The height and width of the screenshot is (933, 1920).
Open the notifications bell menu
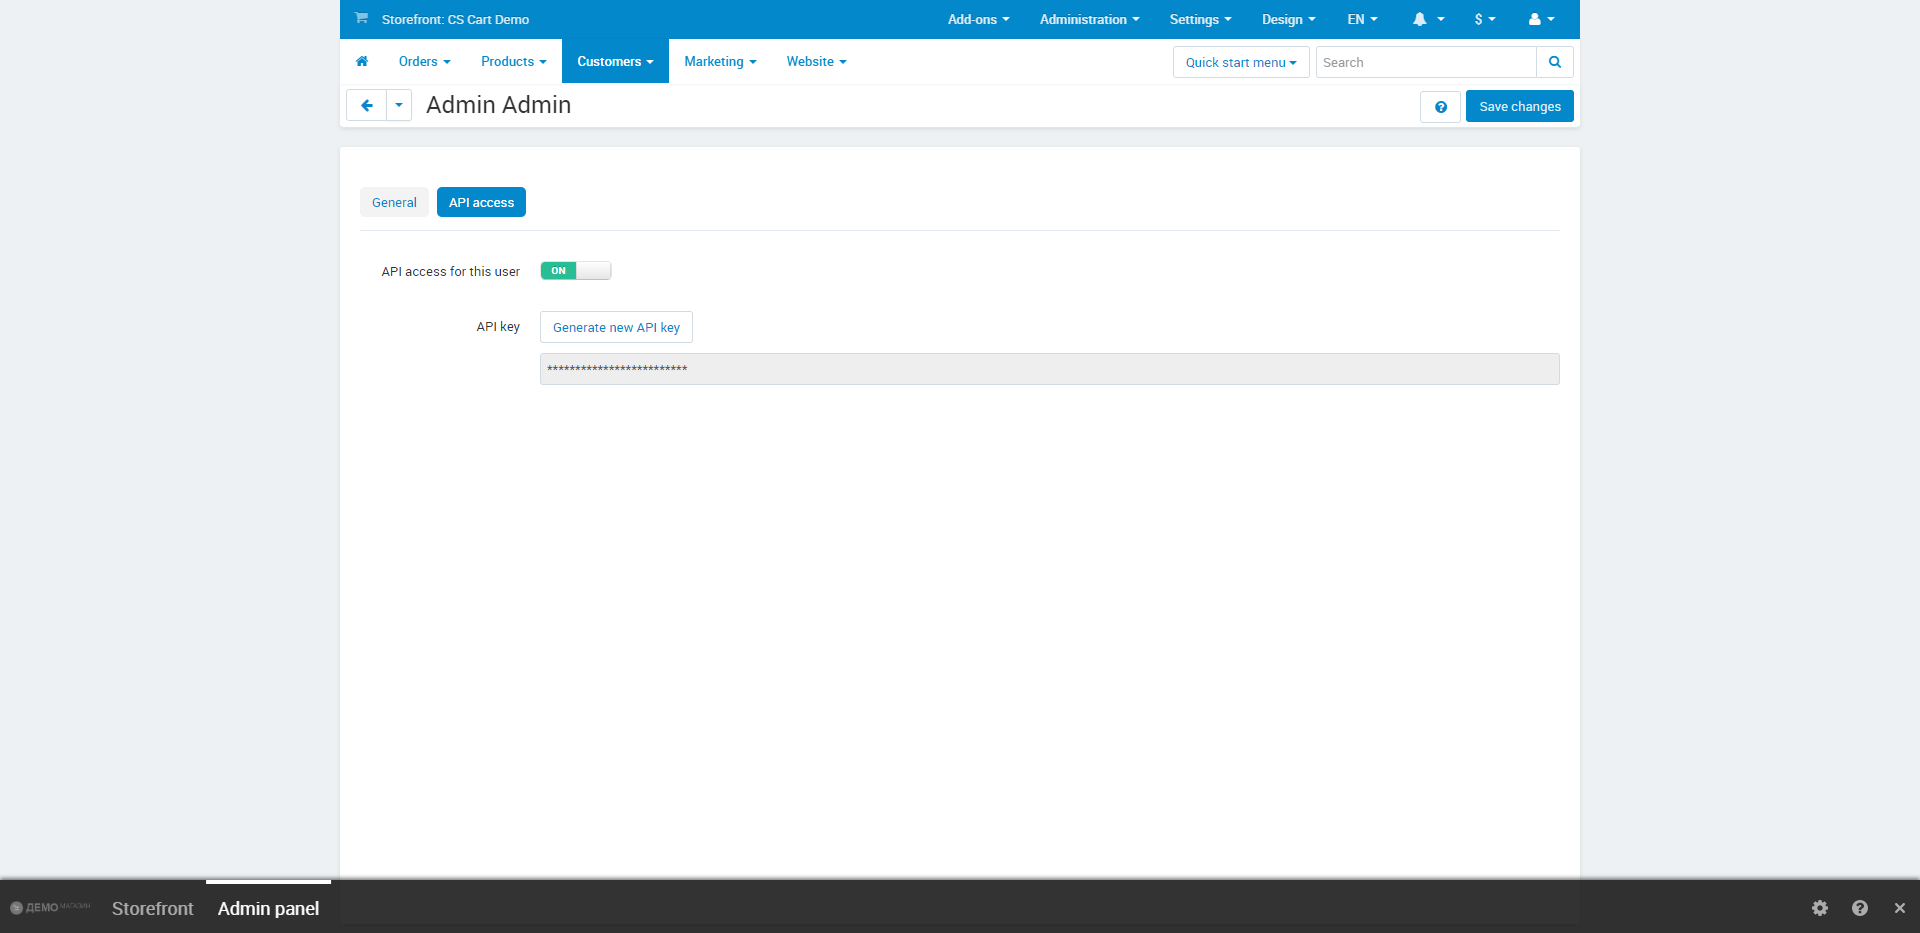coord(1428,19)
